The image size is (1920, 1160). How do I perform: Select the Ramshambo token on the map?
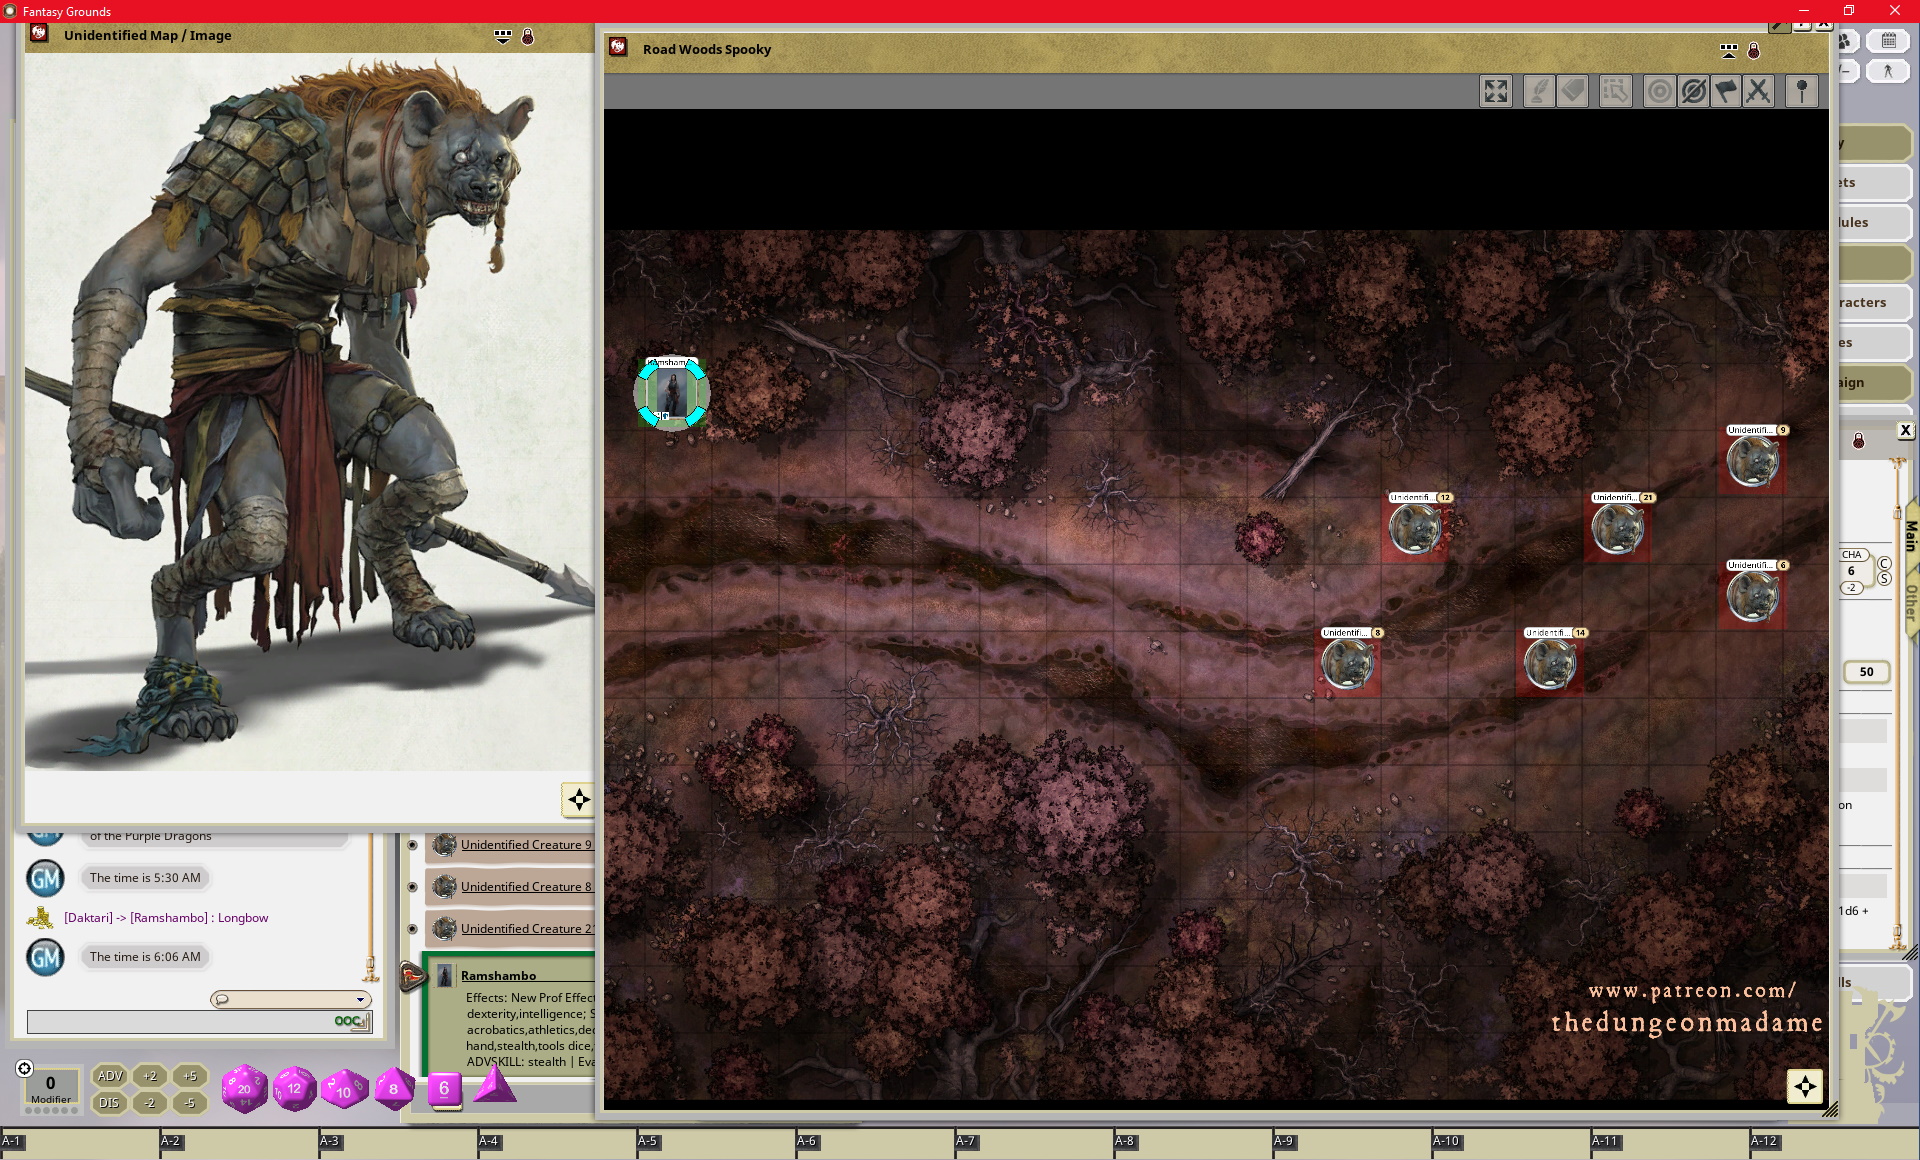672,394
